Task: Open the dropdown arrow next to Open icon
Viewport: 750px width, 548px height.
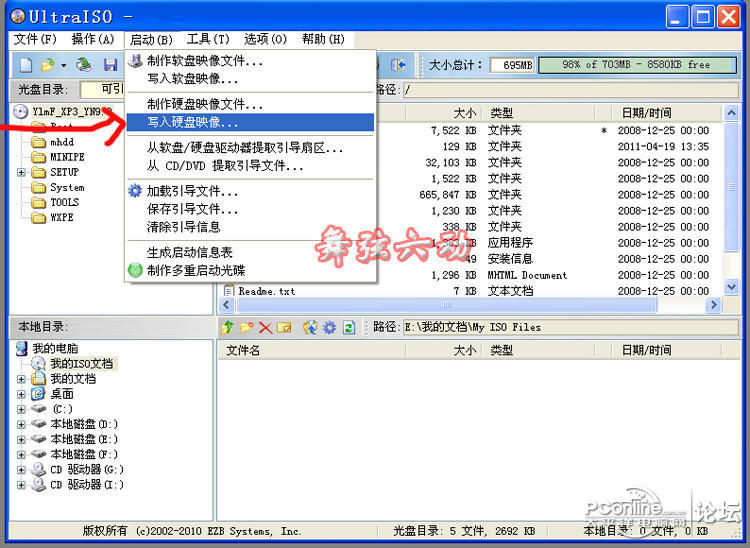Action: 63,65
